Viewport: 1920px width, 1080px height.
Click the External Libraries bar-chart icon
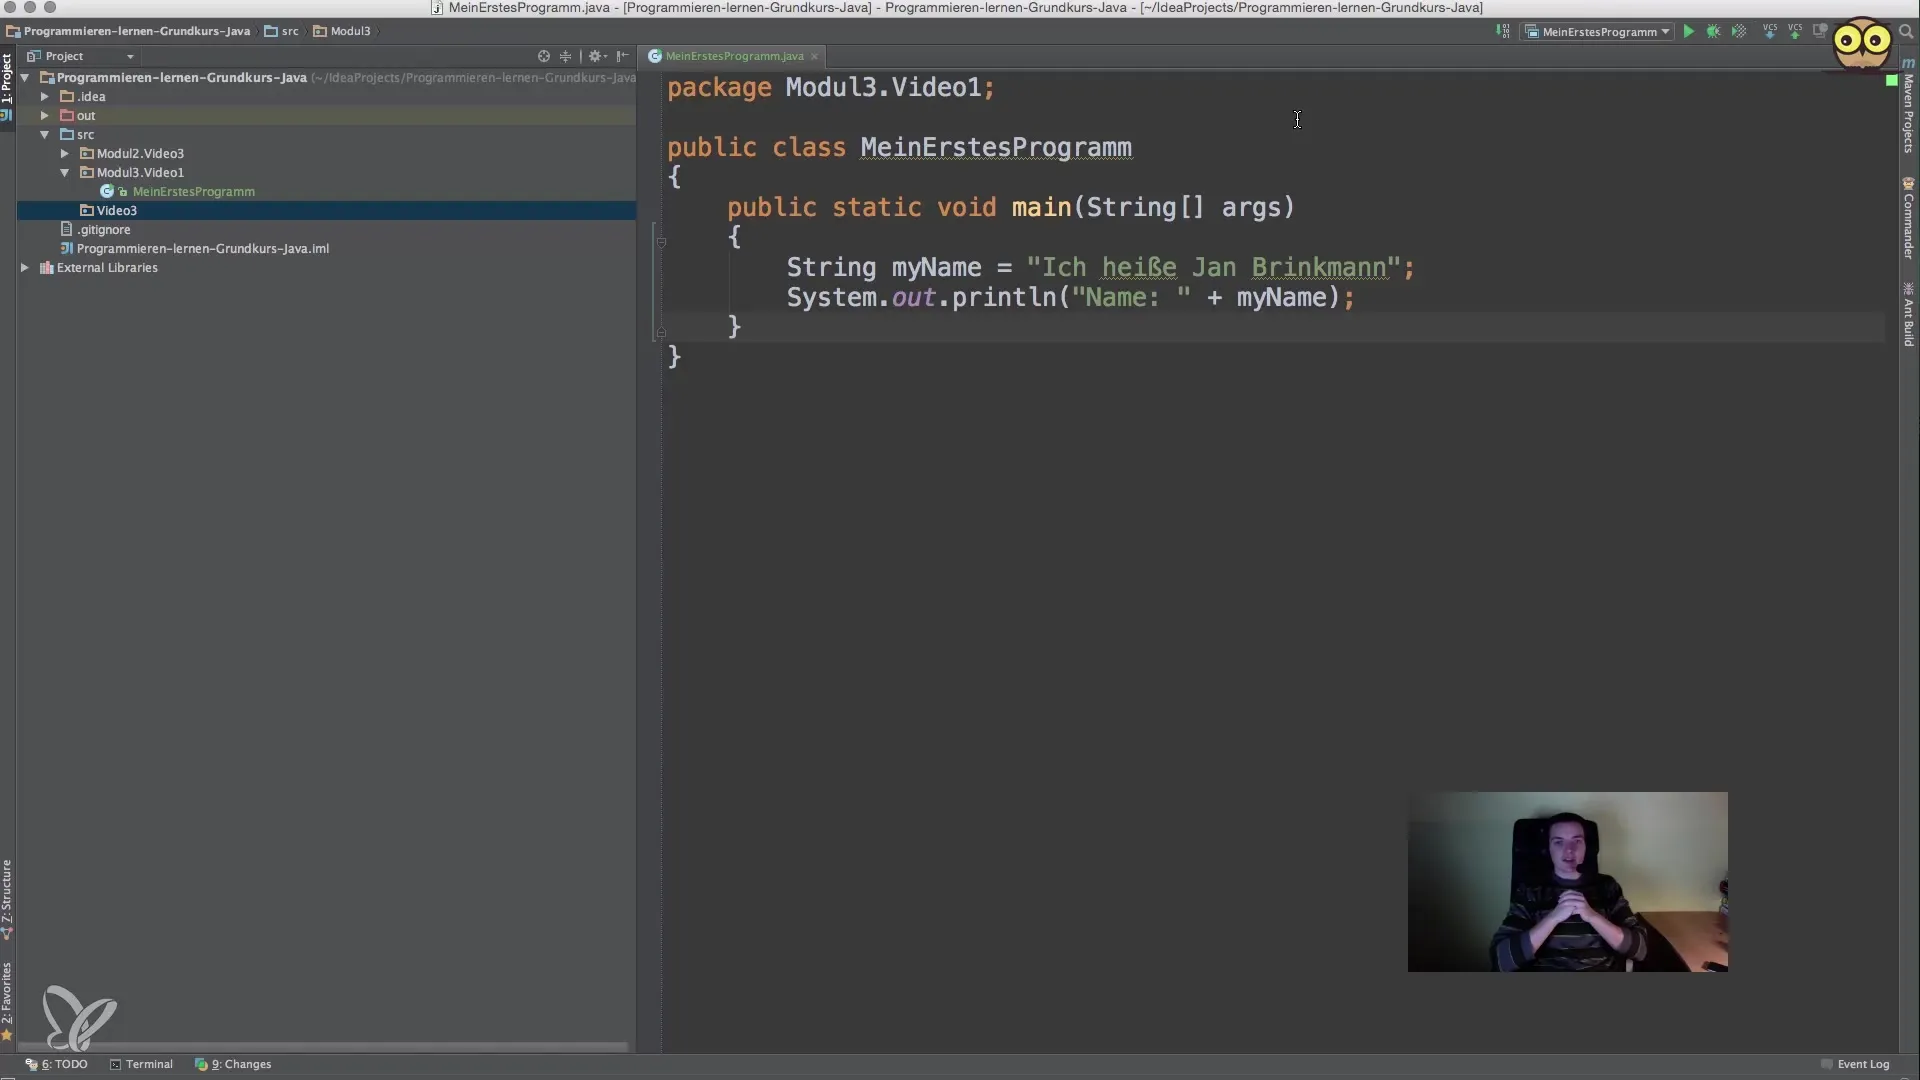click(46, 268)
